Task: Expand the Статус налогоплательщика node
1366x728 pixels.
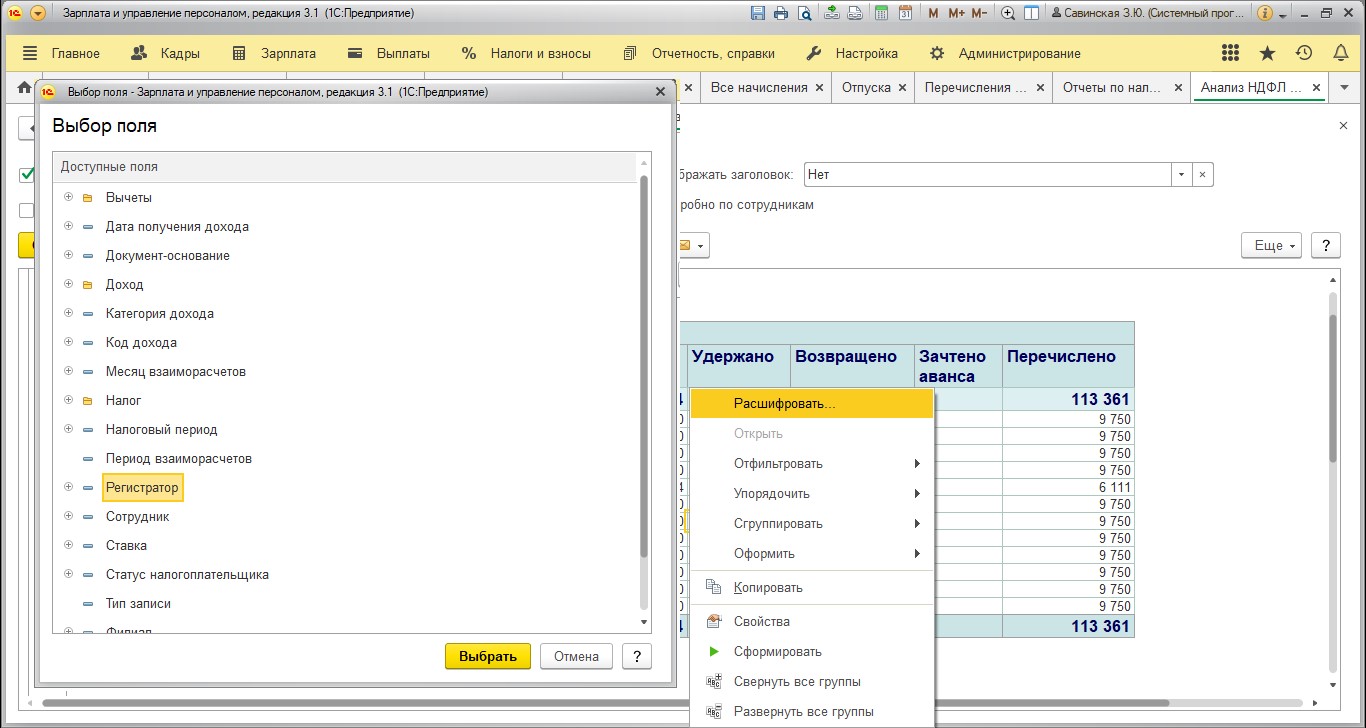Action: click(x=68, y=574)
